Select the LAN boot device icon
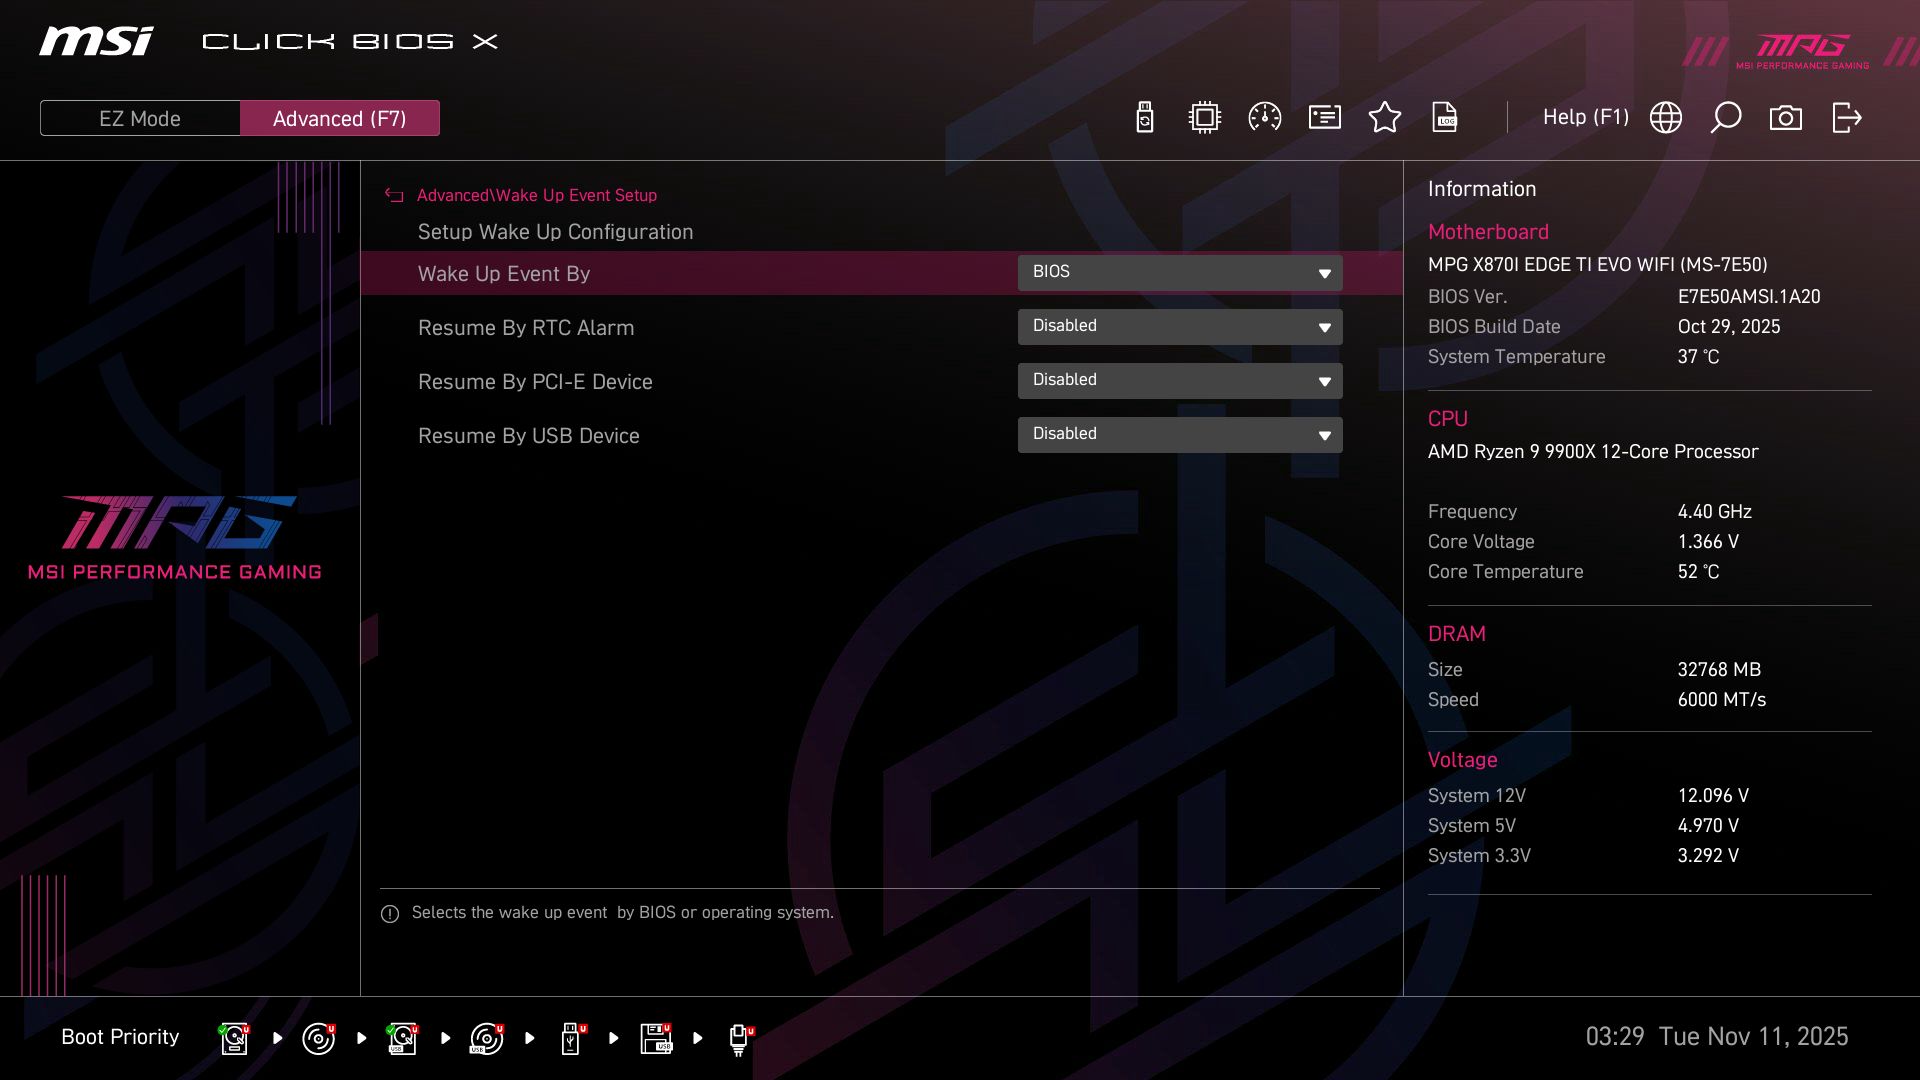 737,1038
